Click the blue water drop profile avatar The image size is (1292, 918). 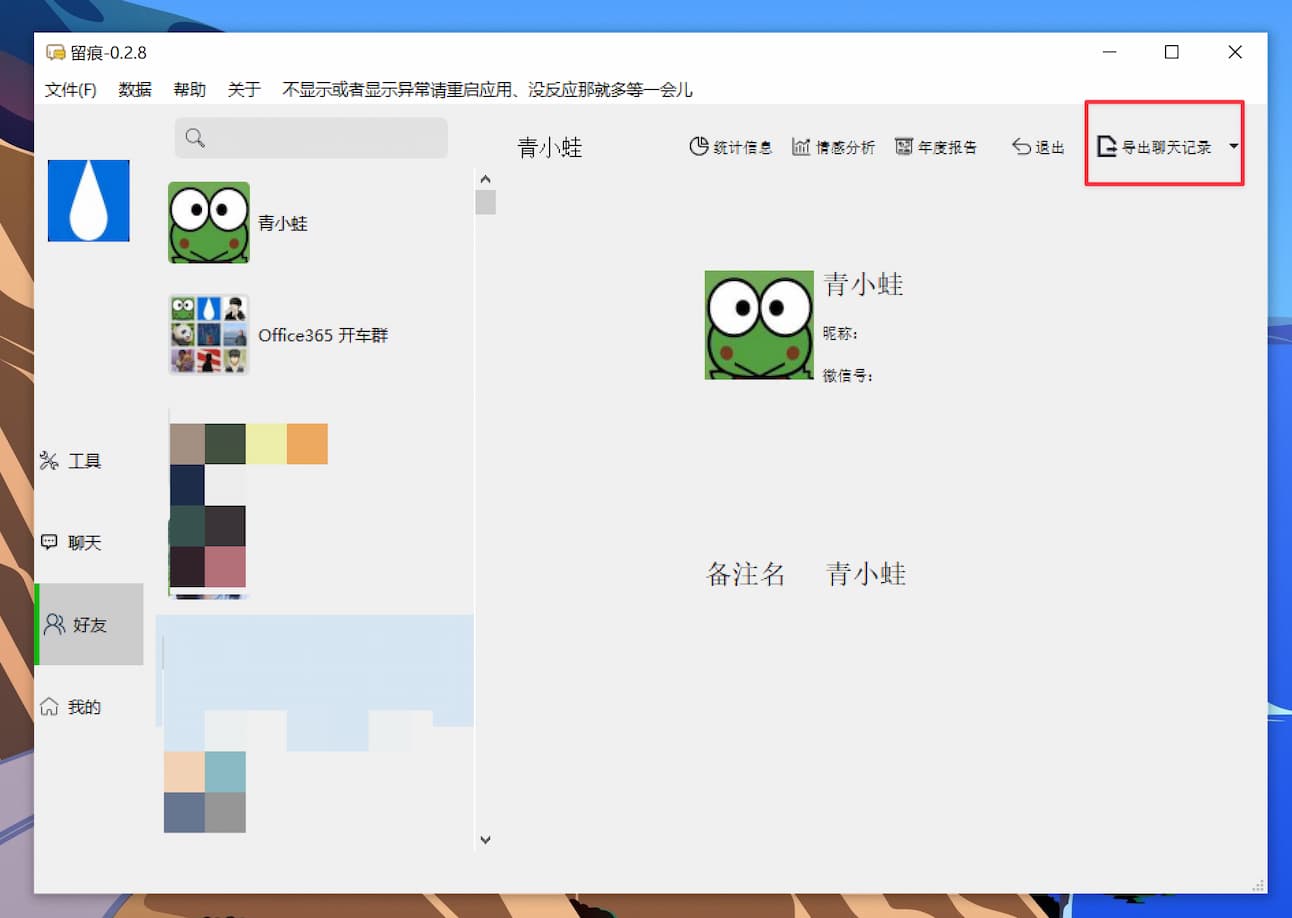89,200
